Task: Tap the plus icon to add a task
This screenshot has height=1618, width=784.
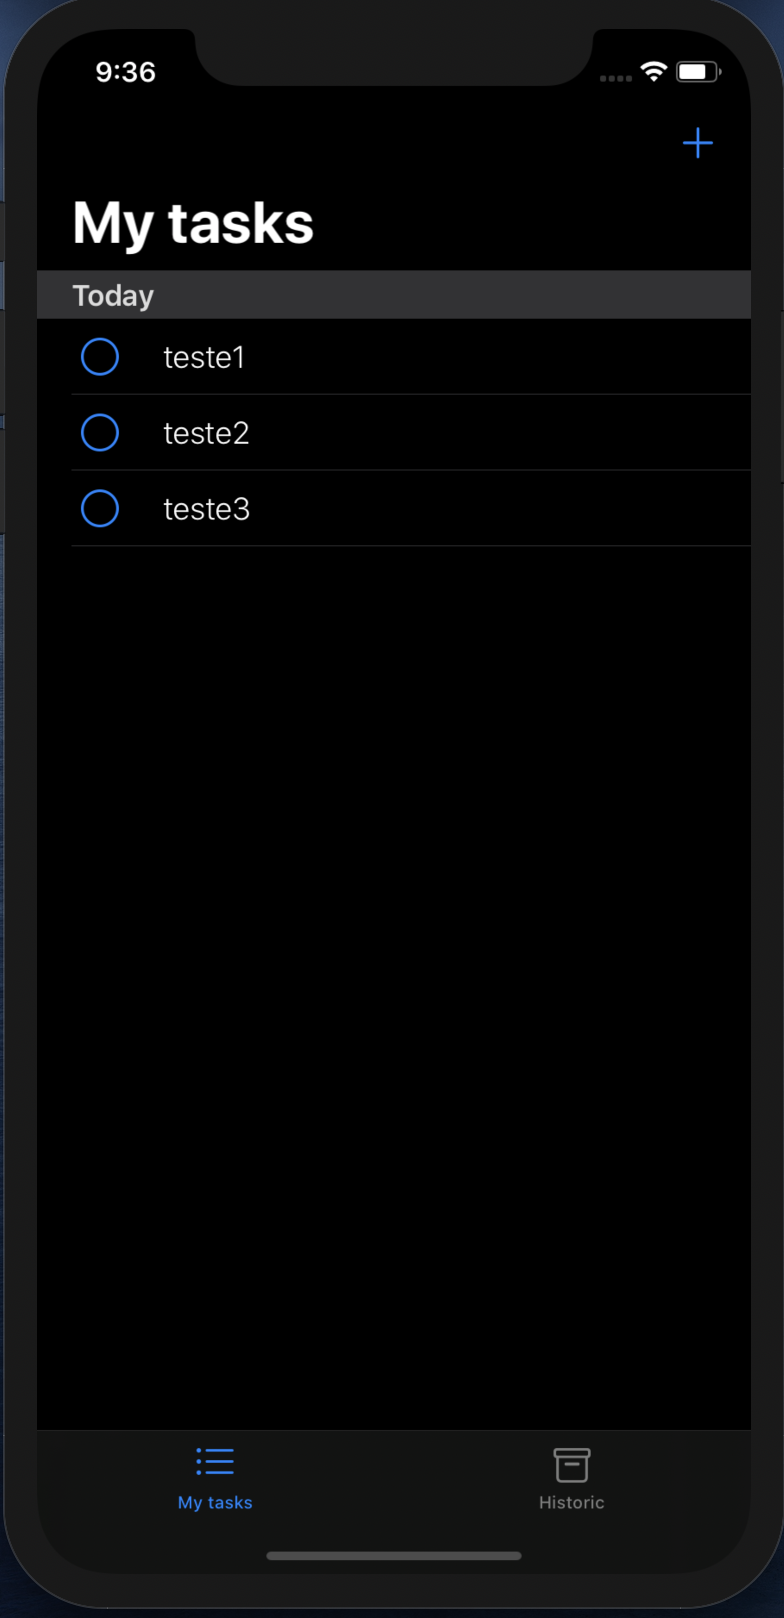Action: [x=697, y=143]
